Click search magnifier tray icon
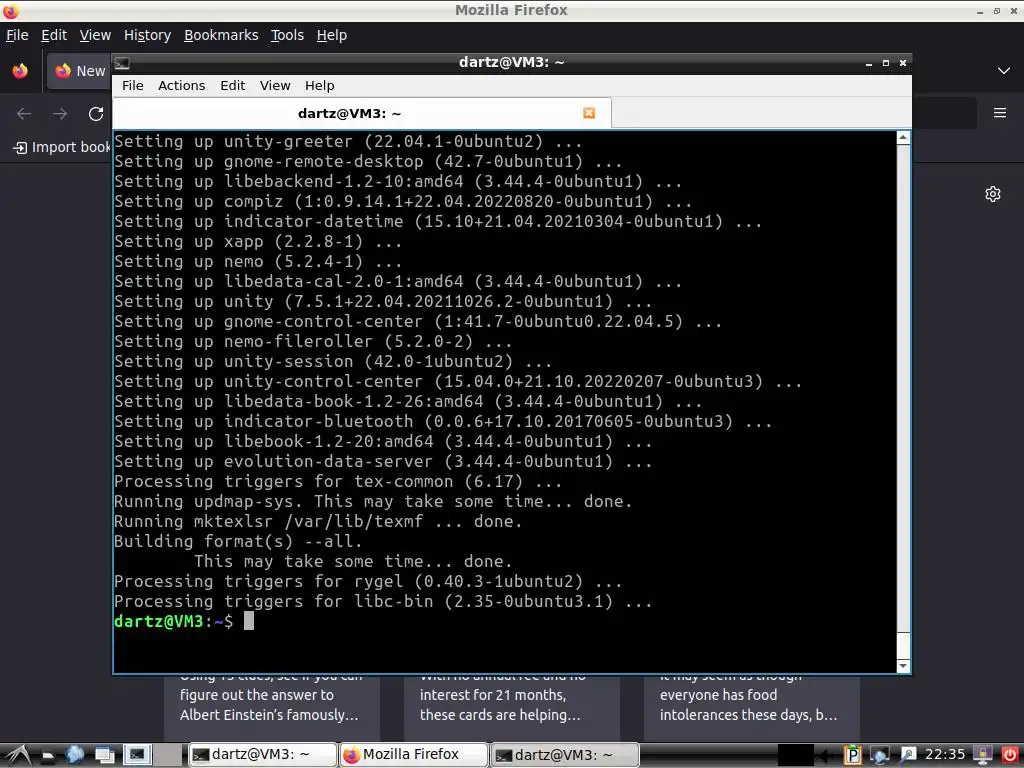1024x768 pixels. (908, 755)
